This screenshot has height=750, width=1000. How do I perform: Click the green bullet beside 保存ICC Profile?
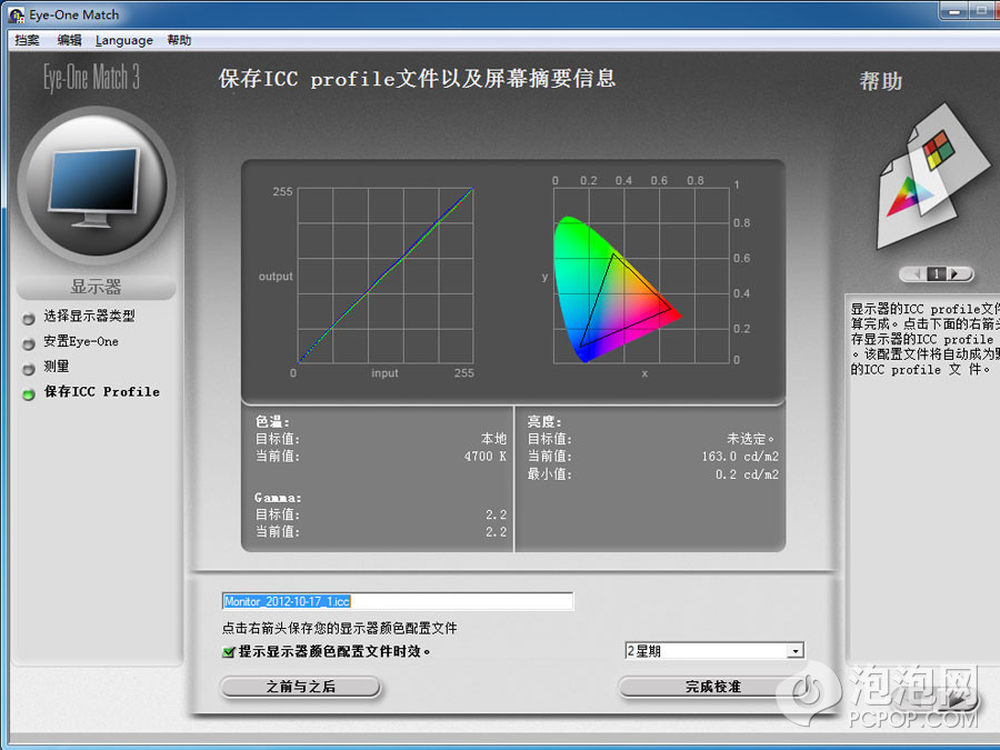click(28, 394)
